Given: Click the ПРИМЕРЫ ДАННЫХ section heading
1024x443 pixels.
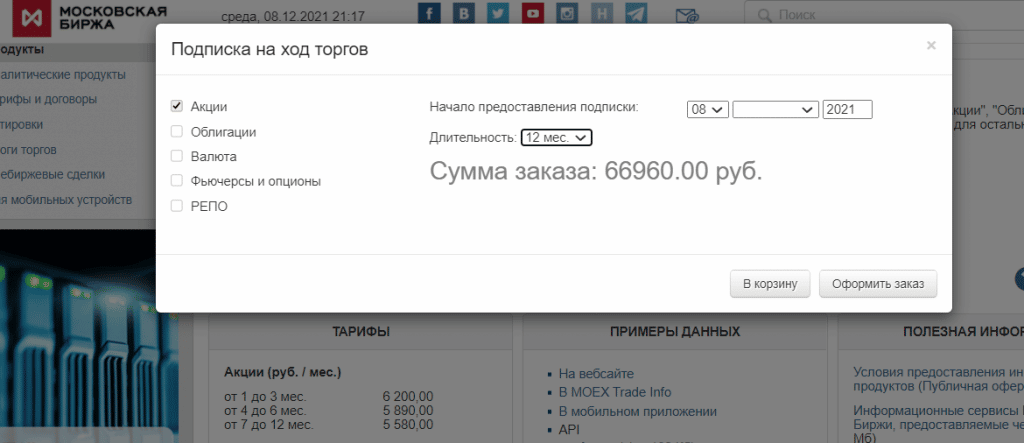Looking at the screenshot, I should (x=675, y=332).
